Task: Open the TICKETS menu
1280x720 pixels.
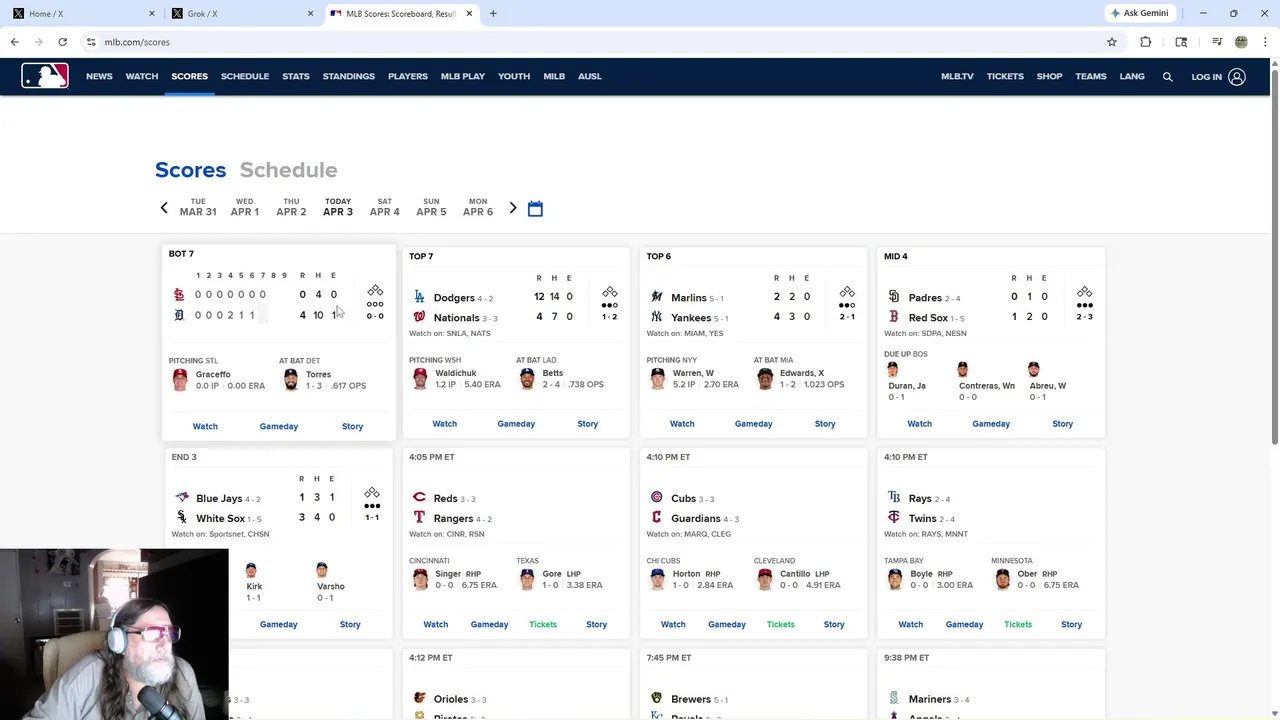Action: click(1005, 76)
